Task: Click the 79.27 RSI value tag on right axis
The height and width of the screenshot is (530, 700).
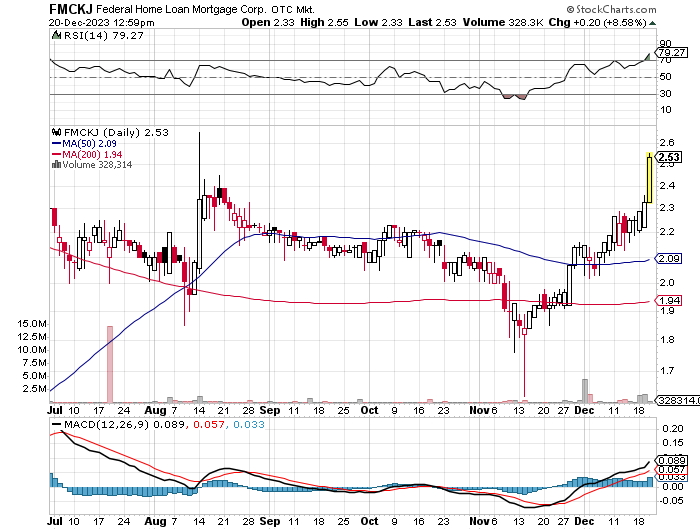Action: [671, 53]
